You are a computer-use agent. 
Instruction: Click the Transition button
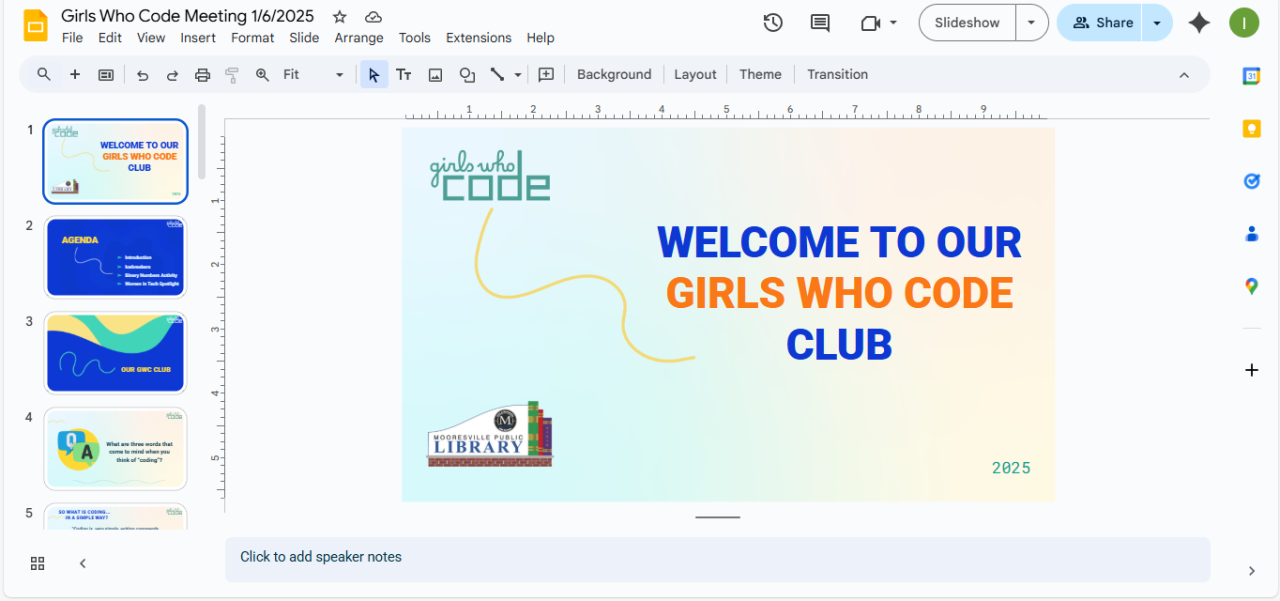click(x=837, y=75)
